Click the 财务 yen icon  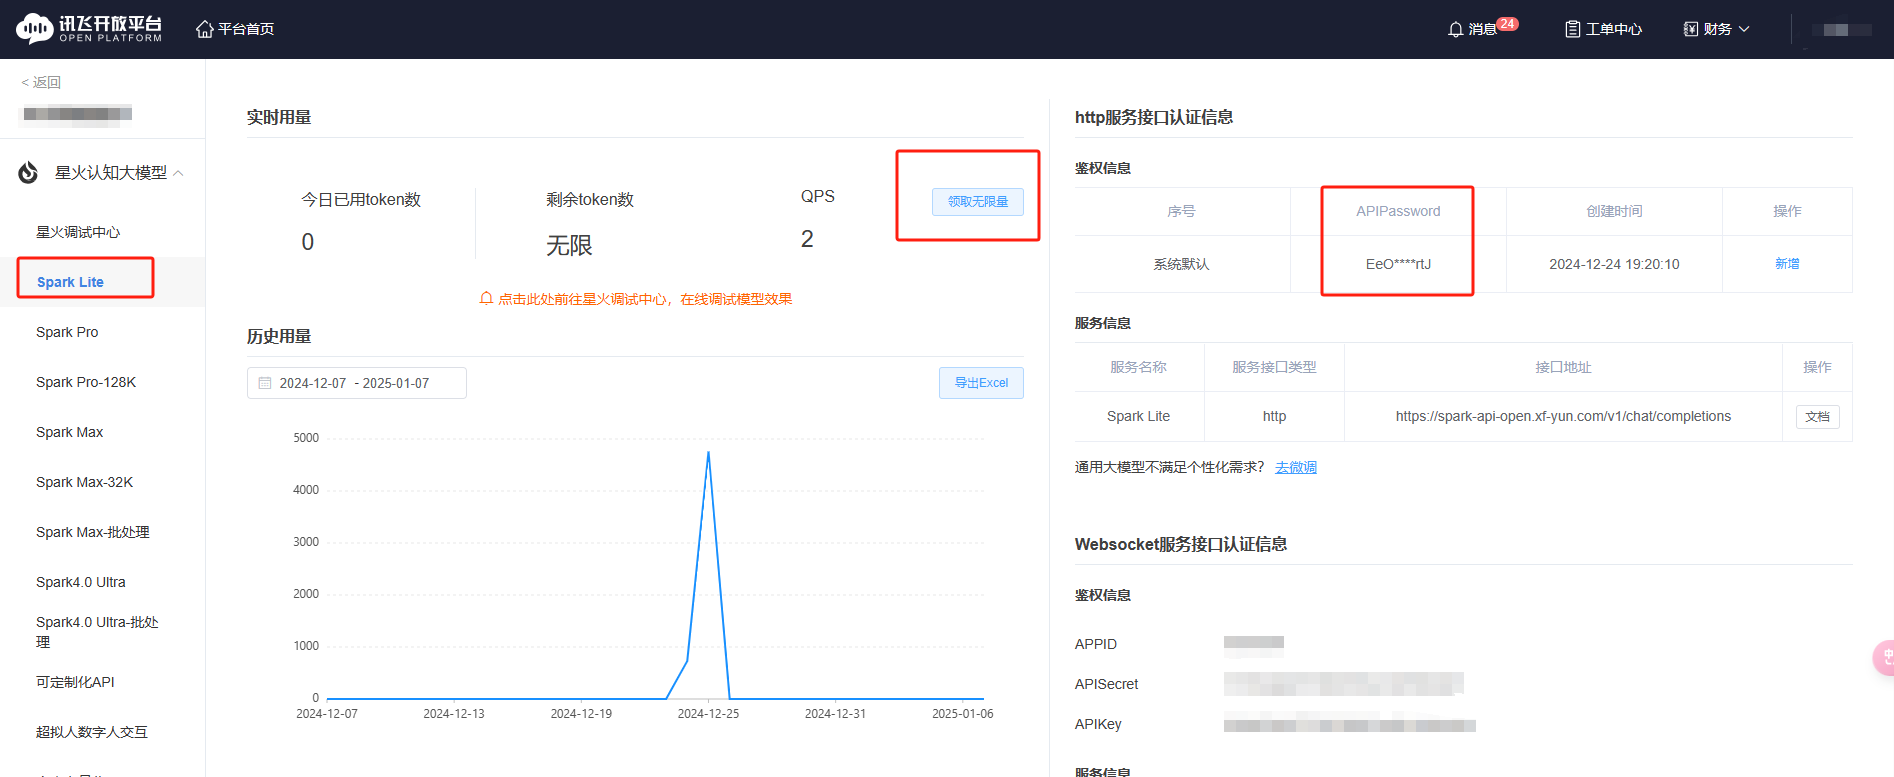coord(1691,29)
